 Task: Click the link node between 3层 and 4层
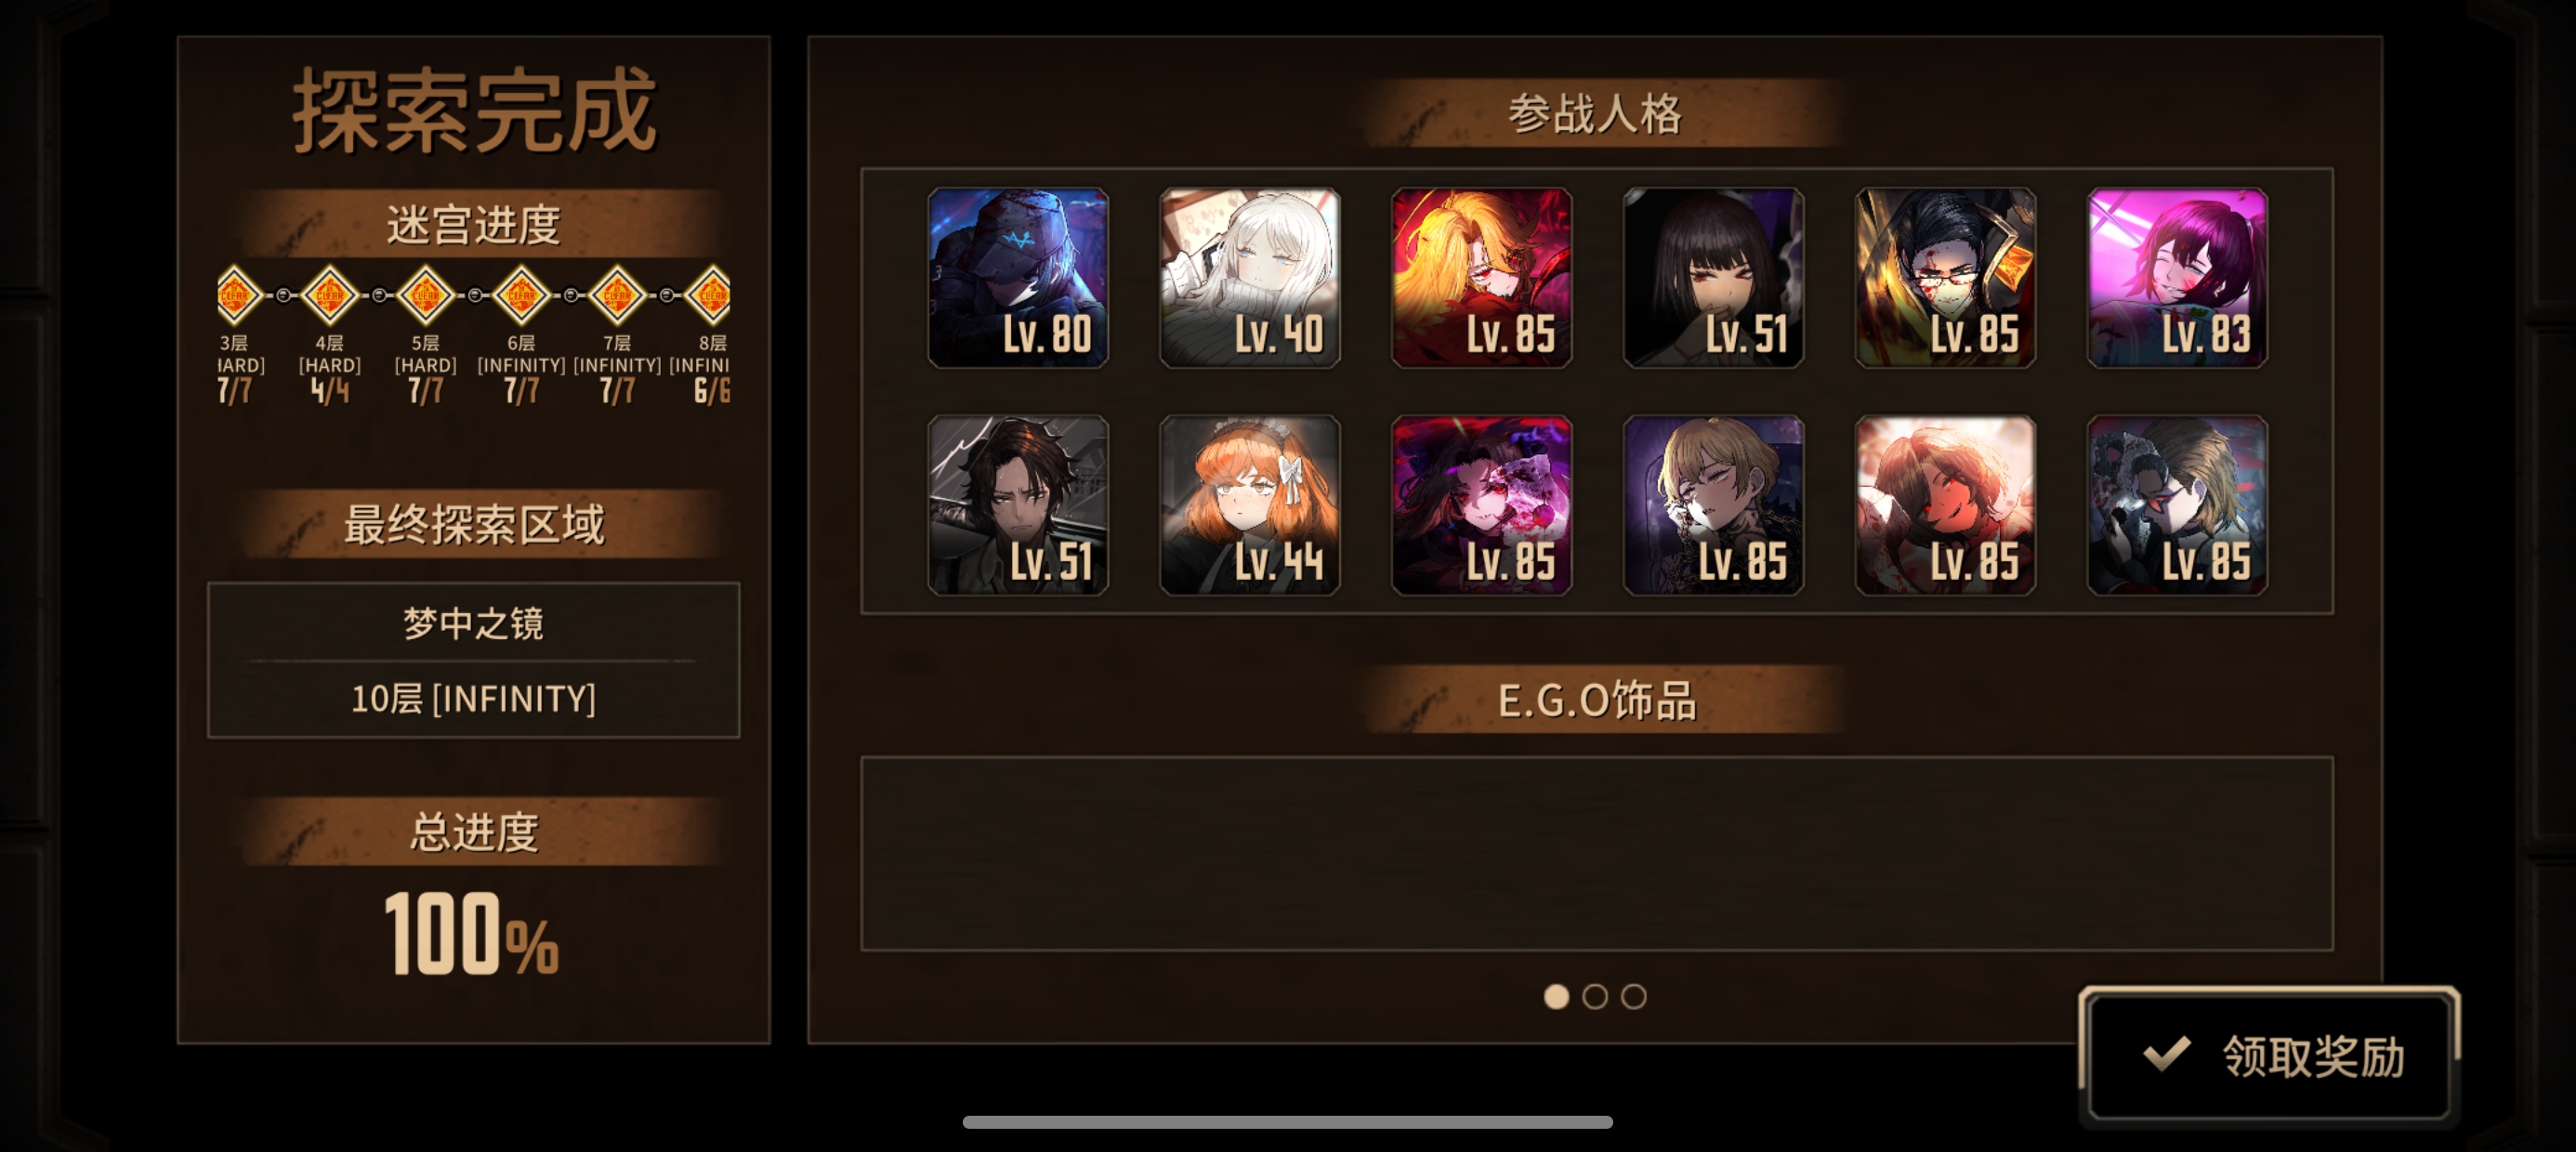pos(283,295)
